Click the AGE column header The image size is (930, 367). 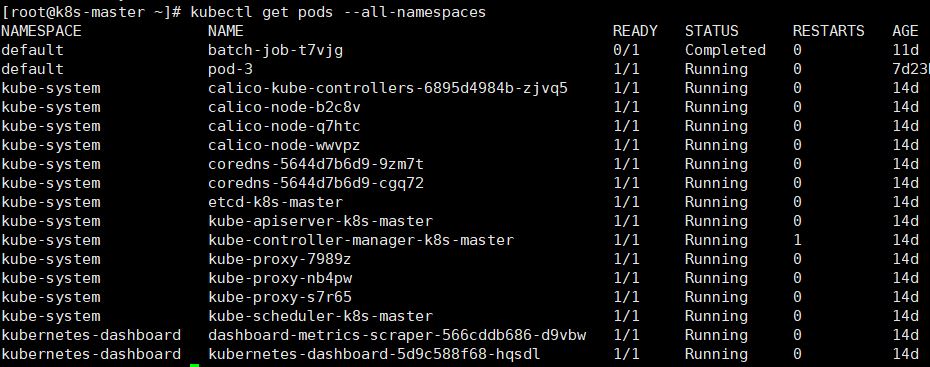pos(906,31)
